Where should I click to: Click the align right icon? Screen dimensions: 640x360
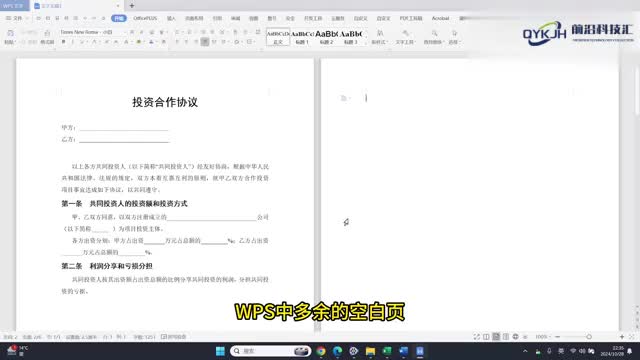click(x=196, y=42)
